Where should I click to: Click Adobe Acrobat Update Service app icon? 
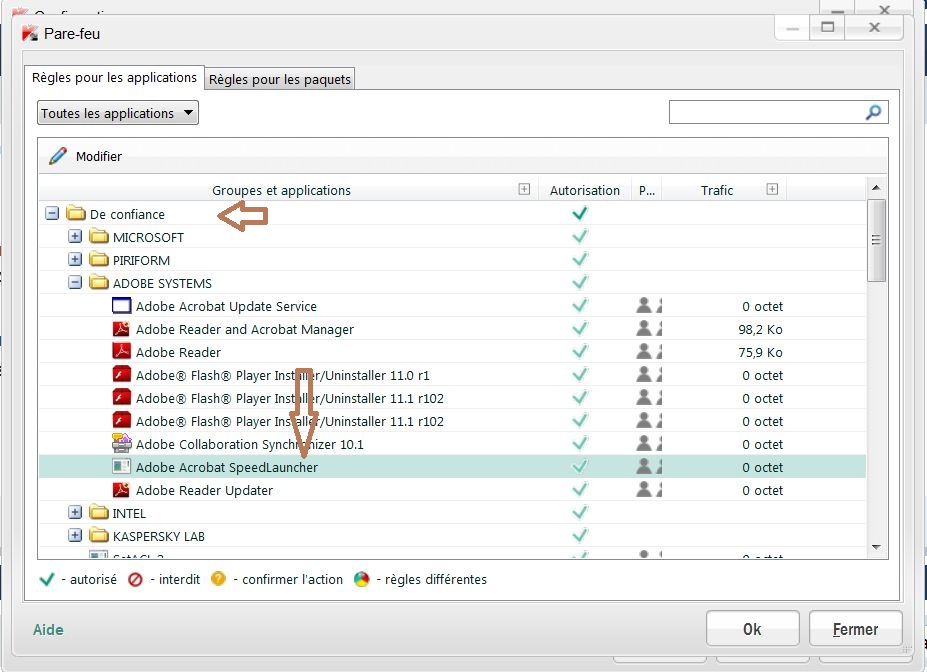(x=121, y=306)
